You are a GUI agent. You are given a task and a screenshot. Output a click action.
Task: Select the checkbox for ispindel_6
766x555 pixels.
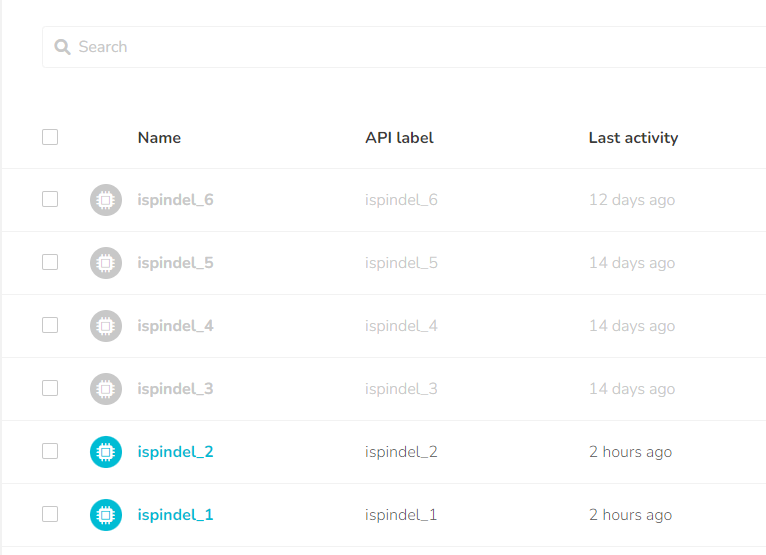pos(50,199)
